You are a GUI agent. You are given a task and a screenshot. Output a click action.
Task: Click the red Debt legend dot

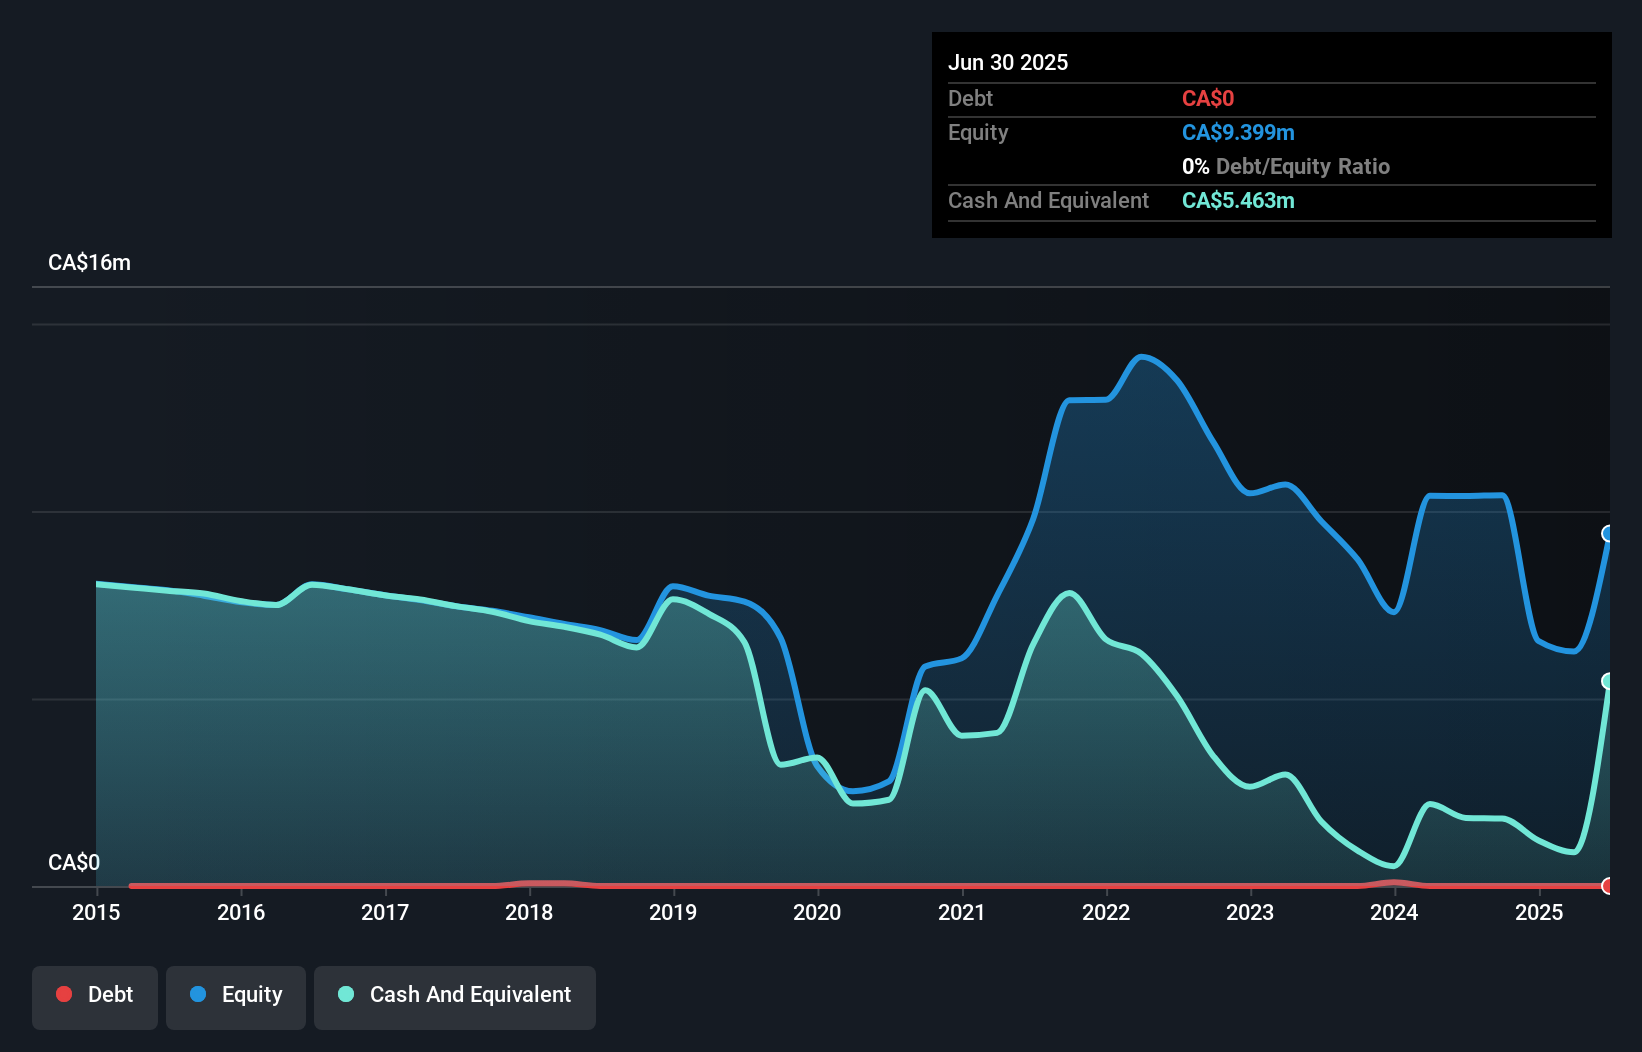[64, 994]
